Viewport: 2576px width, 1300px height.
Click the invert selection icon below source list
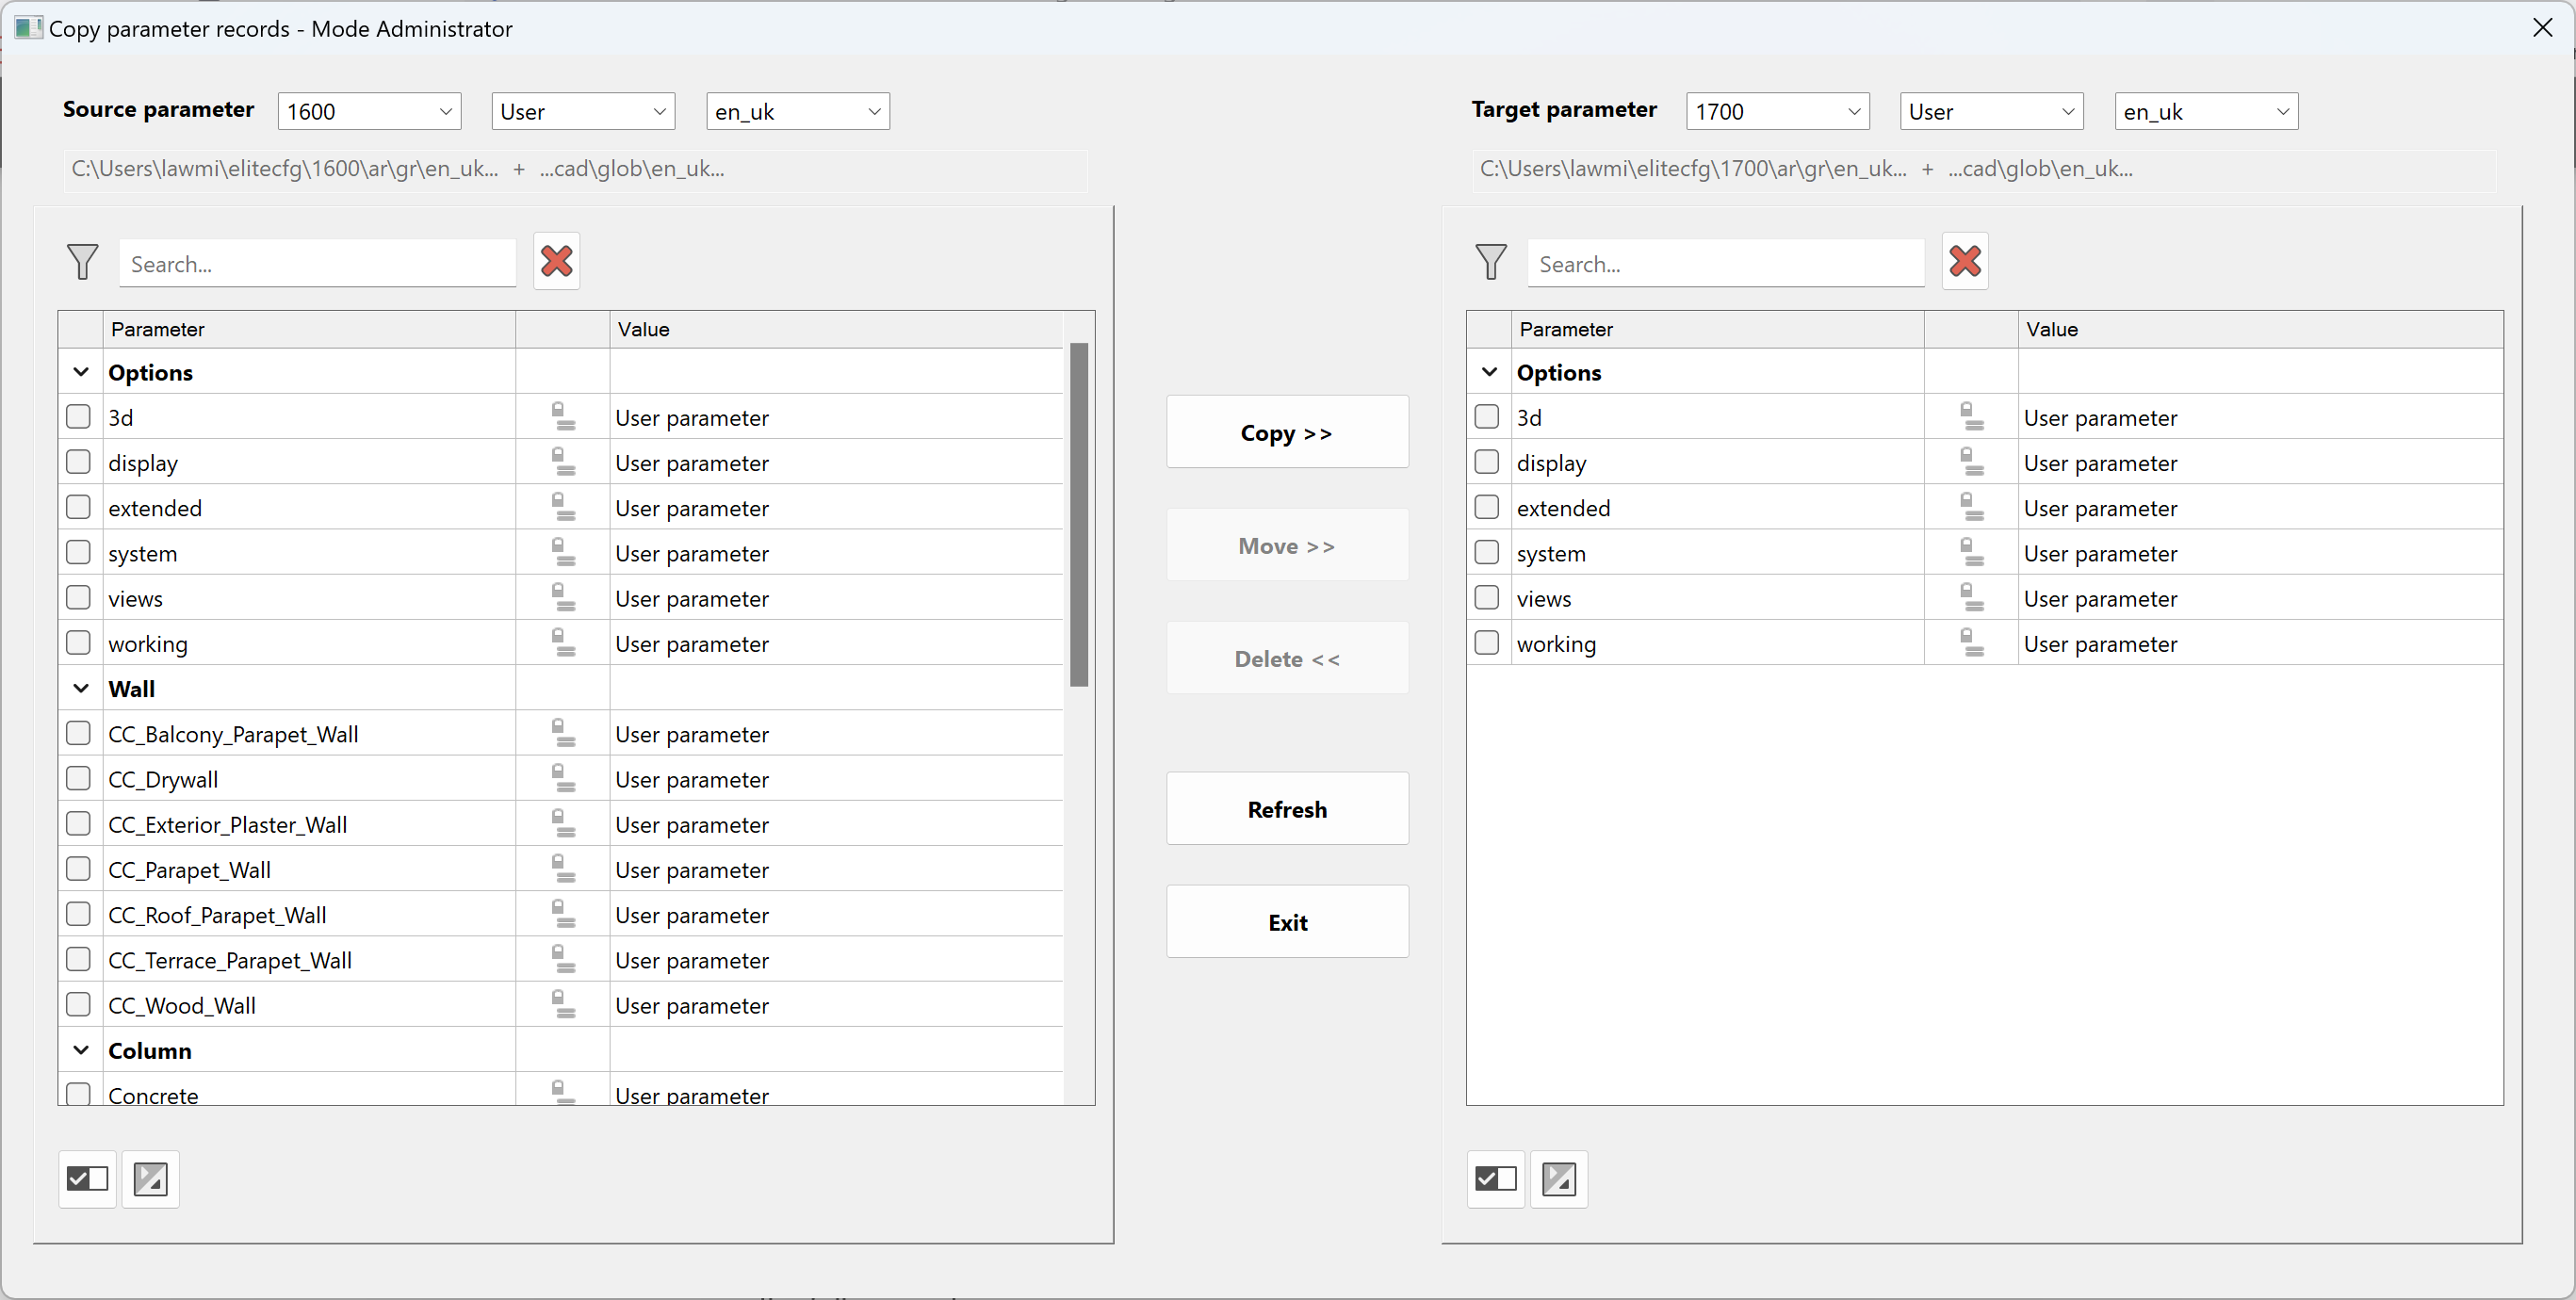click(x=151, y=1179)
